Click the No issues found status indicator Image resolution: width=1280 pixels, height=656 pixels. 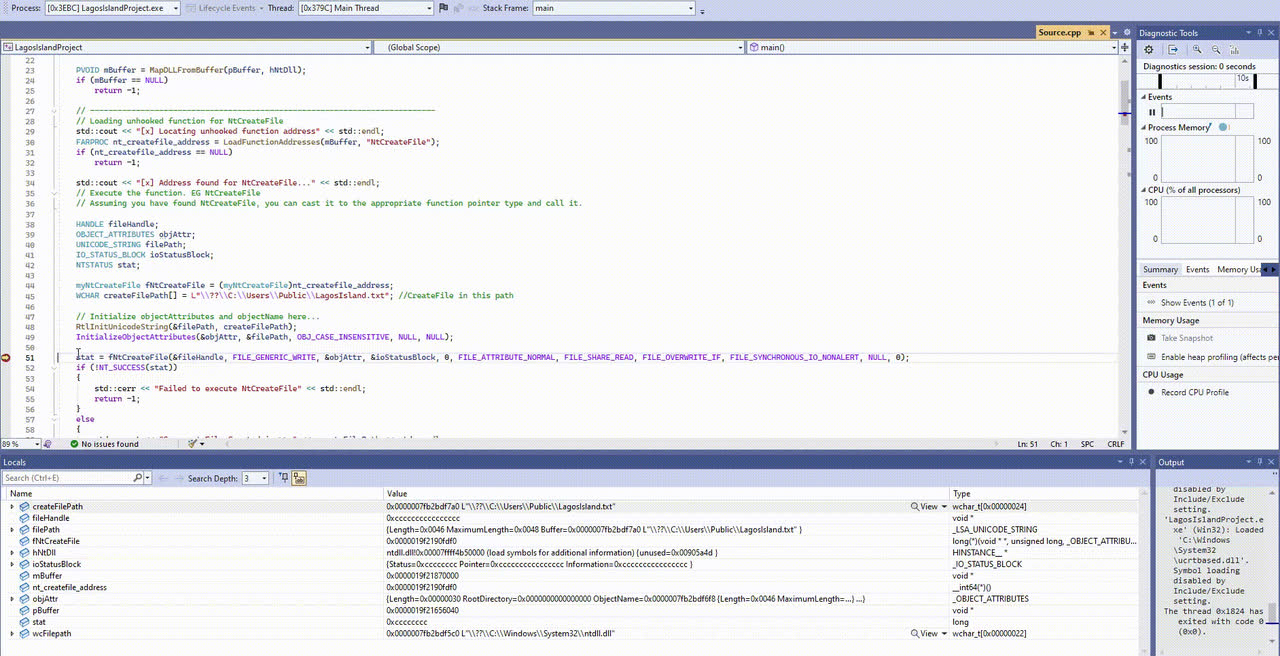pyautogui.click(x=104, y=444)
